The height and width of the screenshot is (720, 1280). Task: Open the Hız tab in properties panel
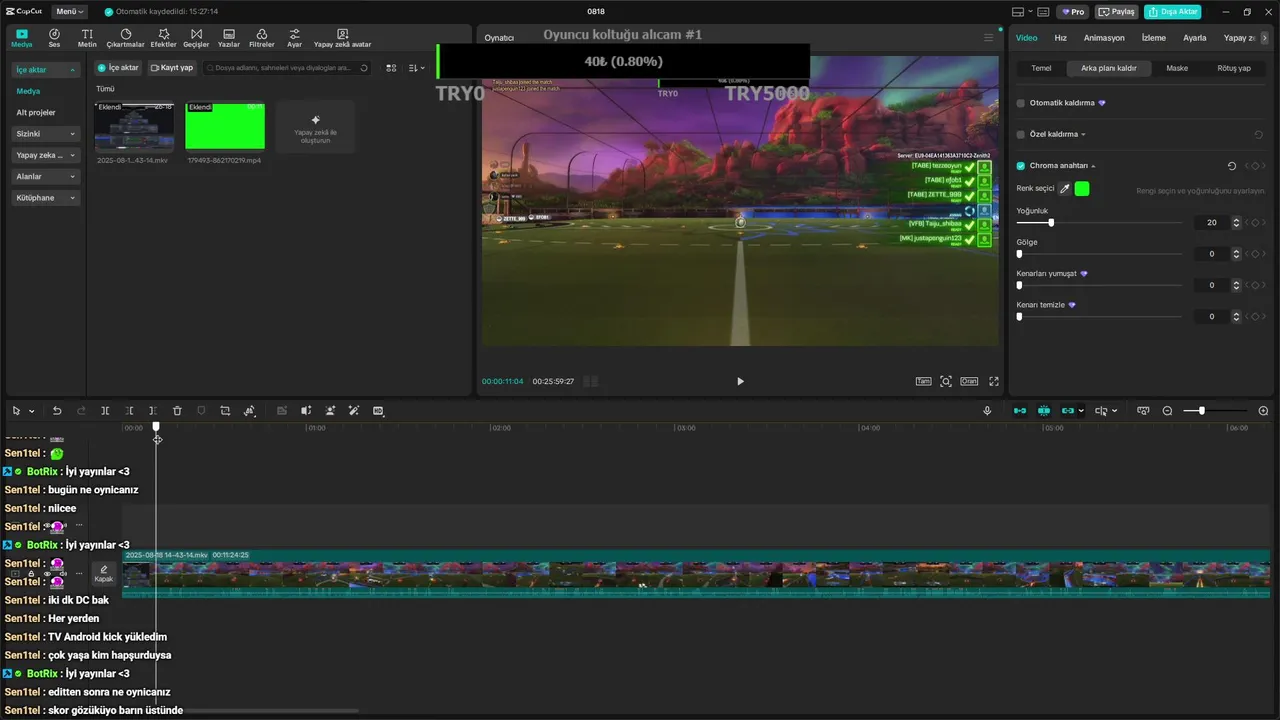(1061, 38)
